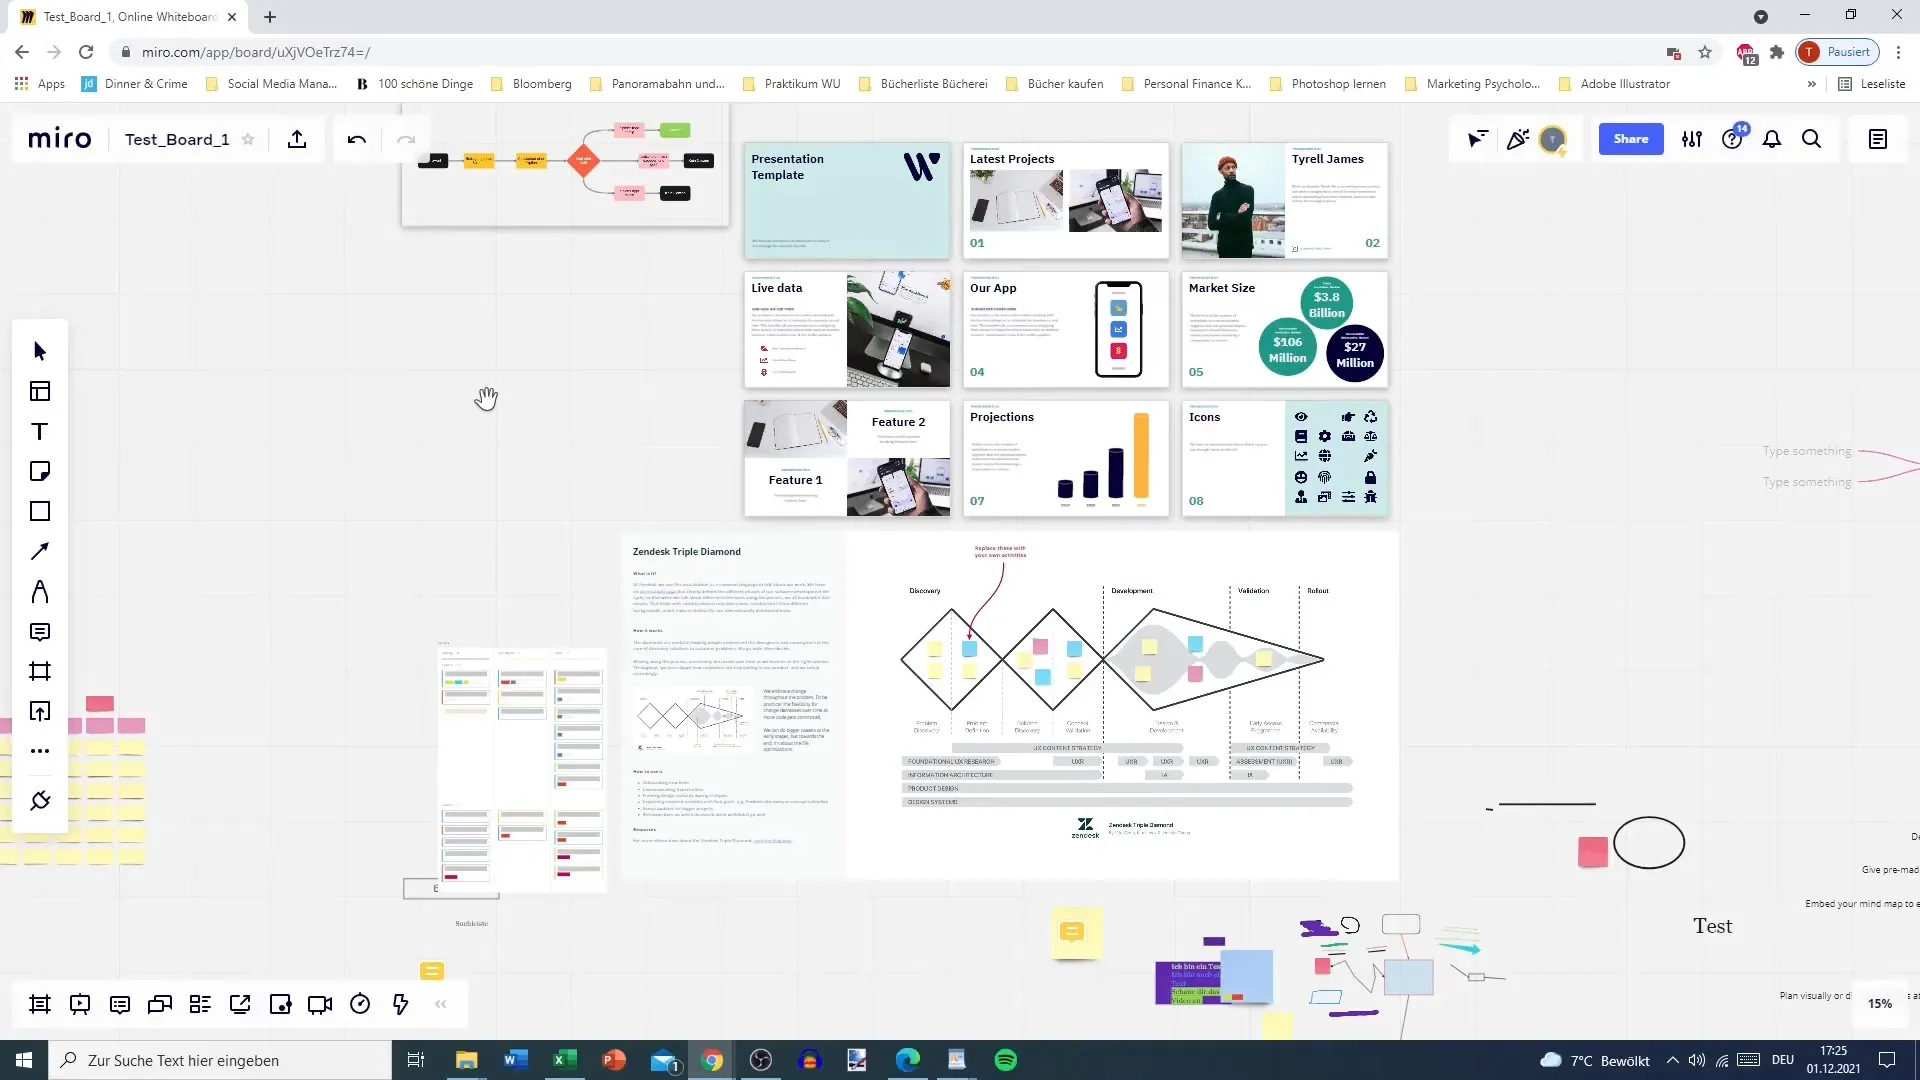The image size is (1920, 1080).
Task: Select the Latest Projects slide
Action: tap(1066, 201)
